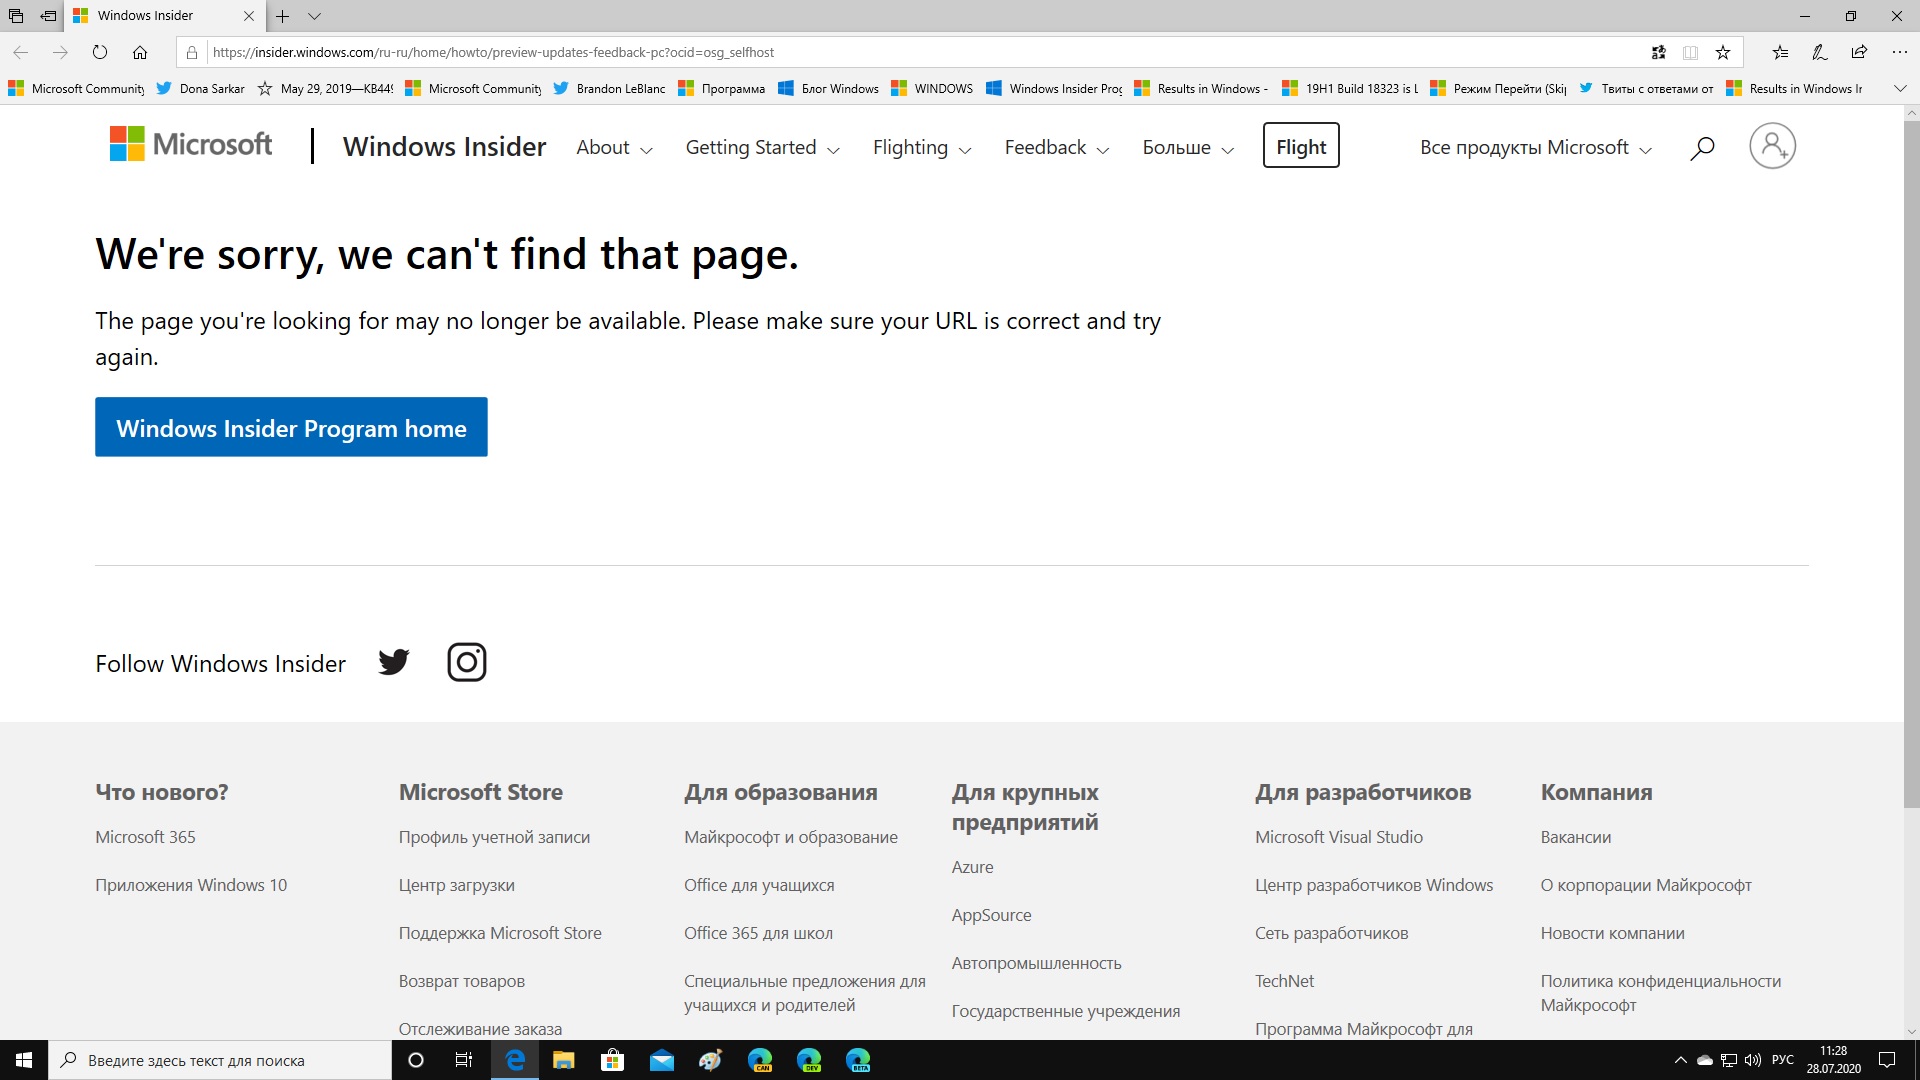Open Action Center notification icon
The width and height of the screenshot is (1920, 1080).
click(x=1887, y=1060)
